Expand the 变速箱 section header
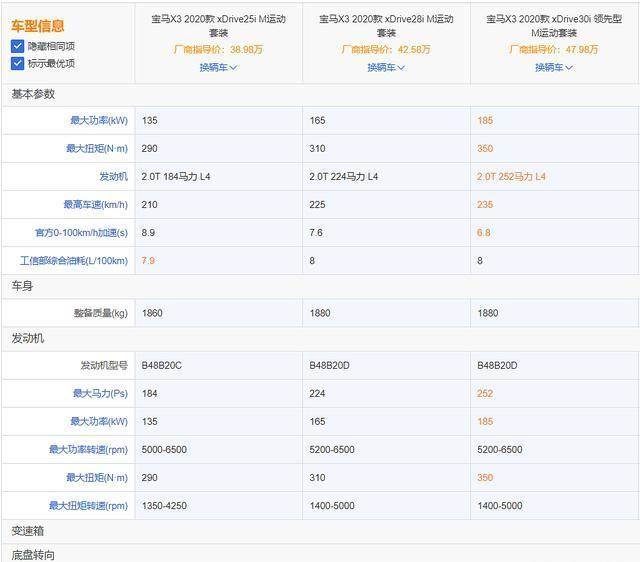640x562 pixels. point(27,531)
